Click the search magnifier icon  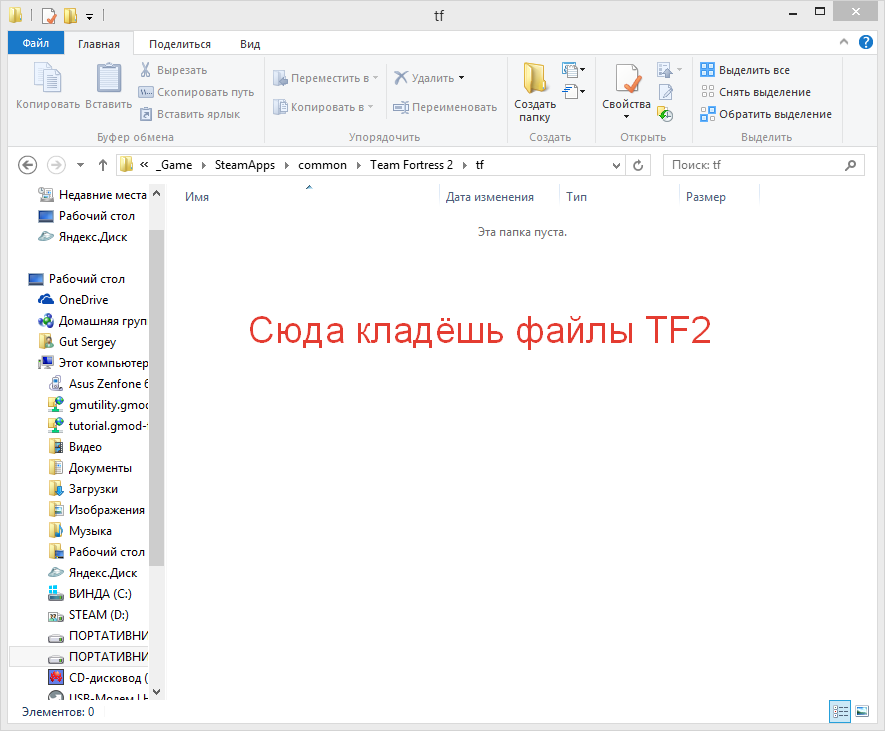point(851,165)
